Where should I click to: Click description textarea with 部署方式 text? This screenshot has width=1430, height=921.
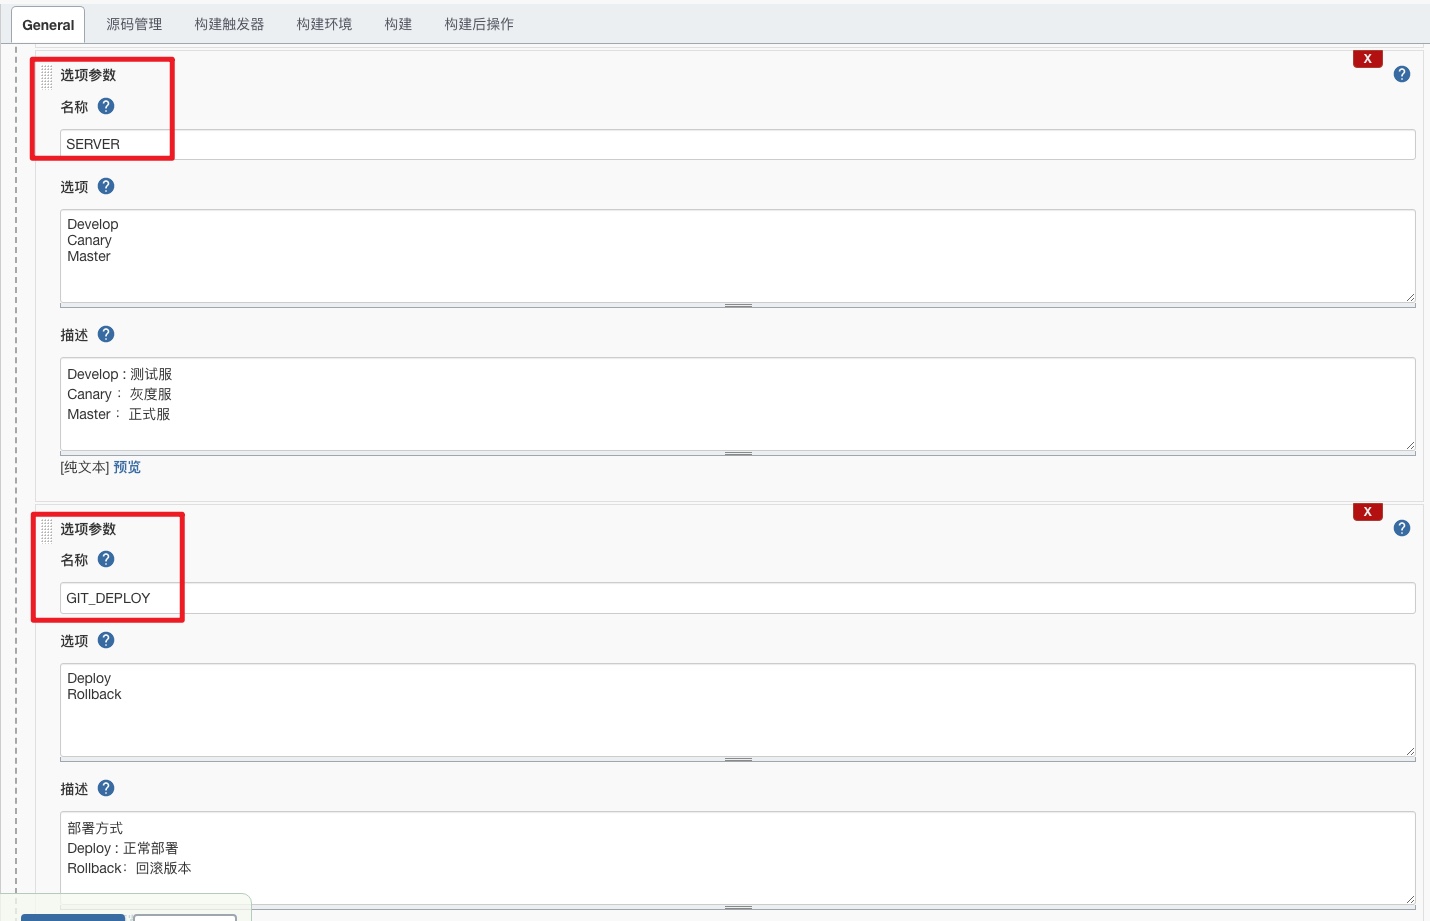(x=738, y=858)
